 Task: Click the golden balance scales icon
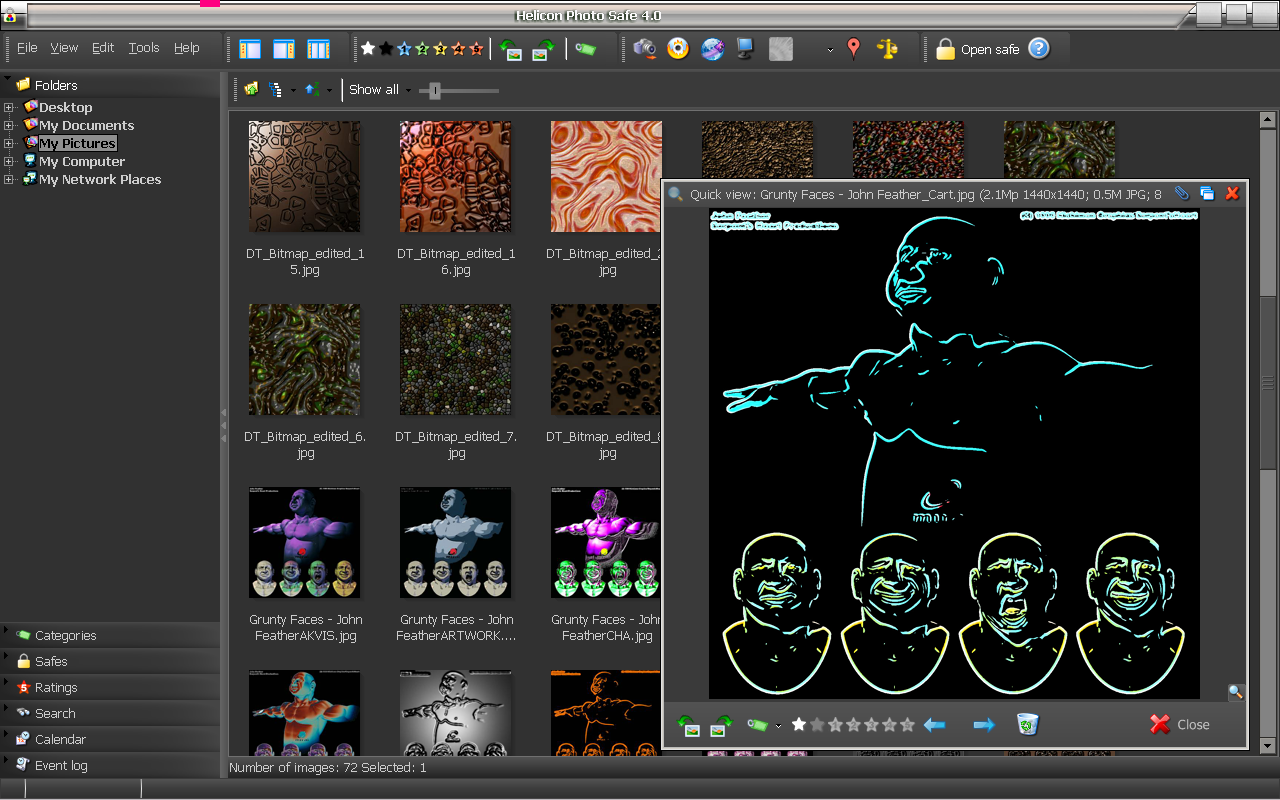pyautogui.click(x=887, y=48)
